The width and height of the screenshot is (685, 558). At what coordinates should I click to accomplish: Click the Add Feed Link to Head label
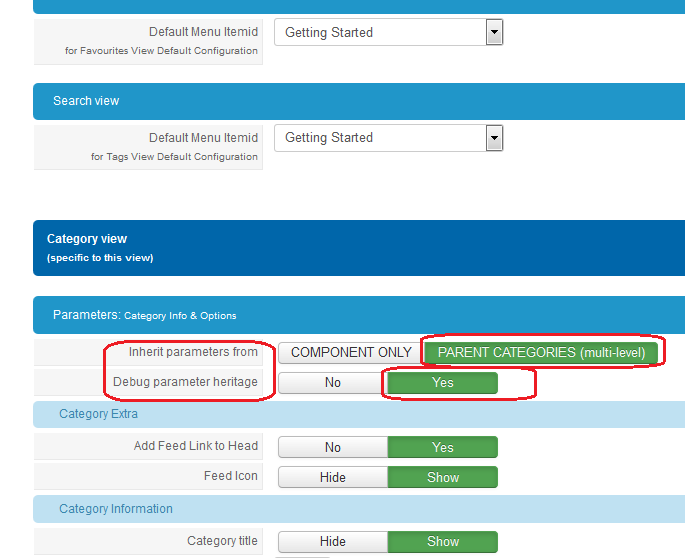(x=196, y=446)
